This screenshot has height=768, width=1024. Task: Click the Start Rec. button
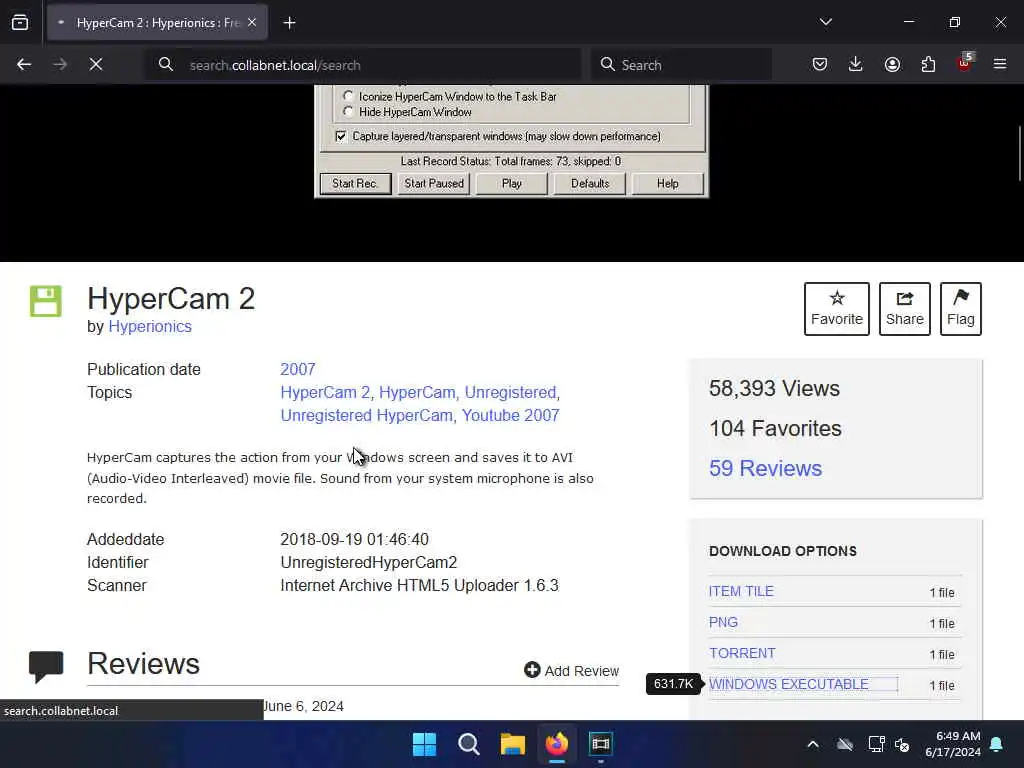tap(355, 184)
